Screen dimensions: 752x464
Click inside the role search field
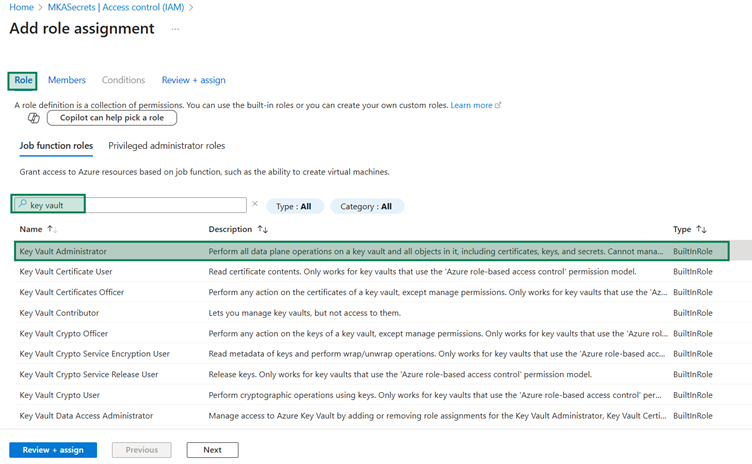135,205
